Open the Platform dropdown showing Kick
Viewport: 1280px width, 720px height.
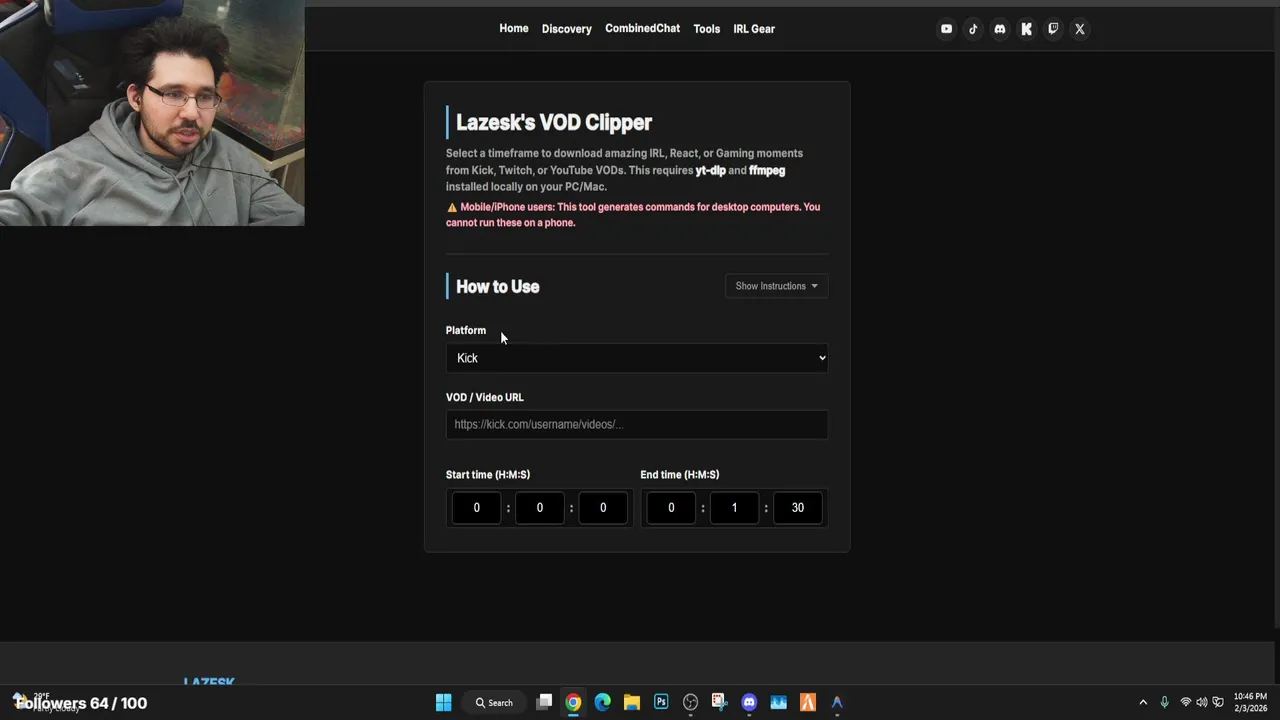click(x=637, y=358)
